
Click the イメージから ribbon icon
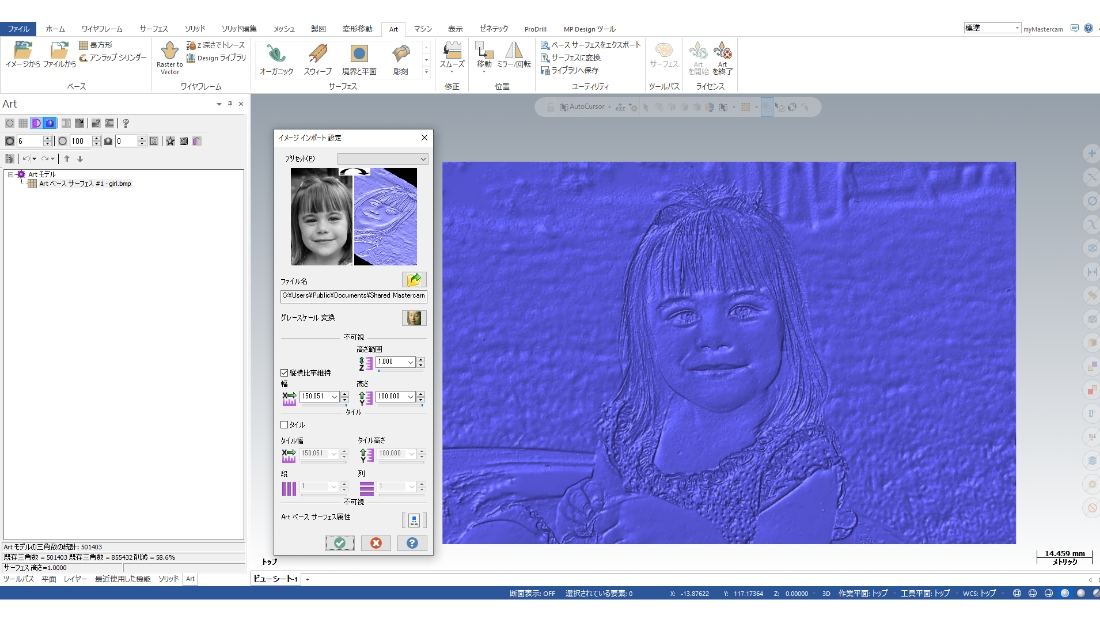[x=22, y=55]
